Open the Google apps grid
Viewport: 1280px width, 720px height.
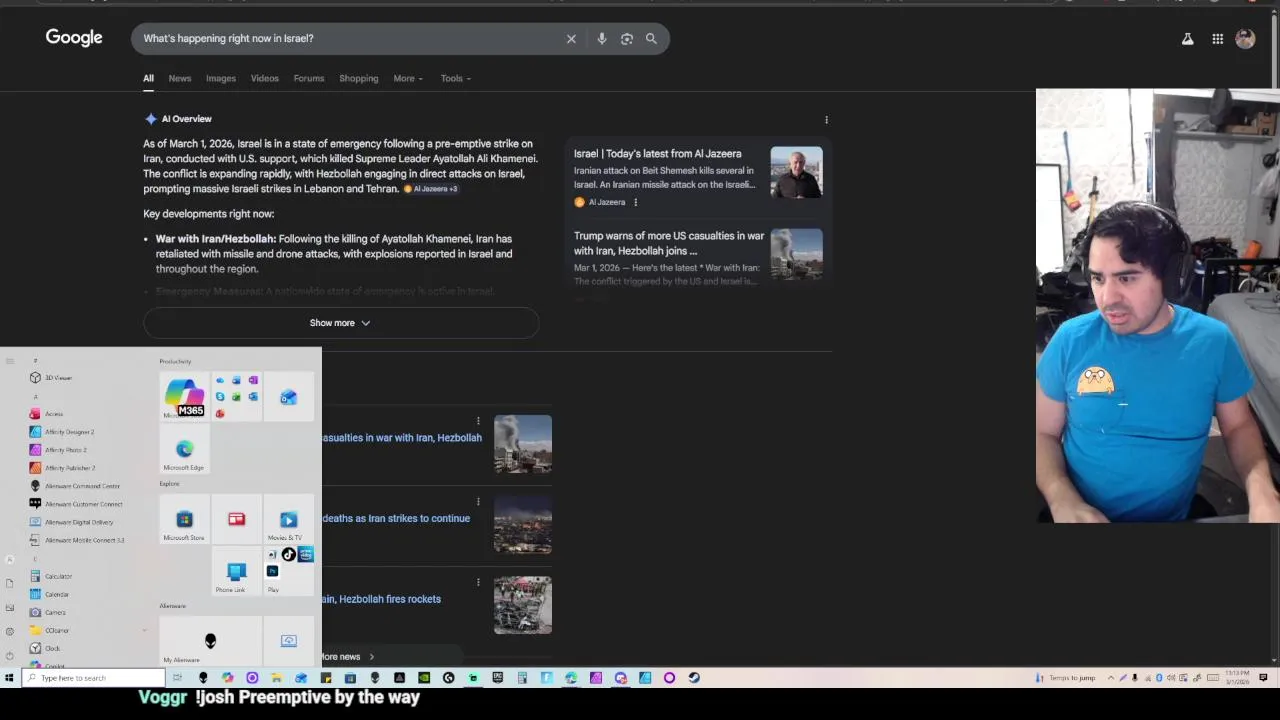[1217, 39]
